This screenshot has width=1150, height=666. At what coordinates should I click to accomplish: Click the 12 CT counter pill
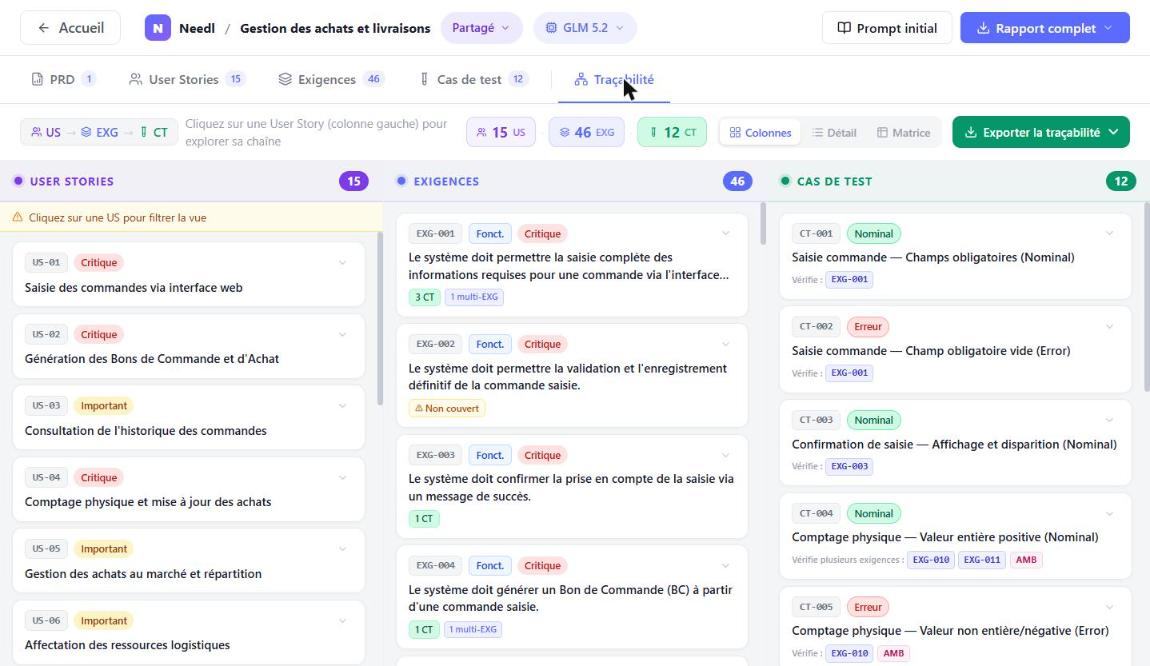[x=672, y=133]
